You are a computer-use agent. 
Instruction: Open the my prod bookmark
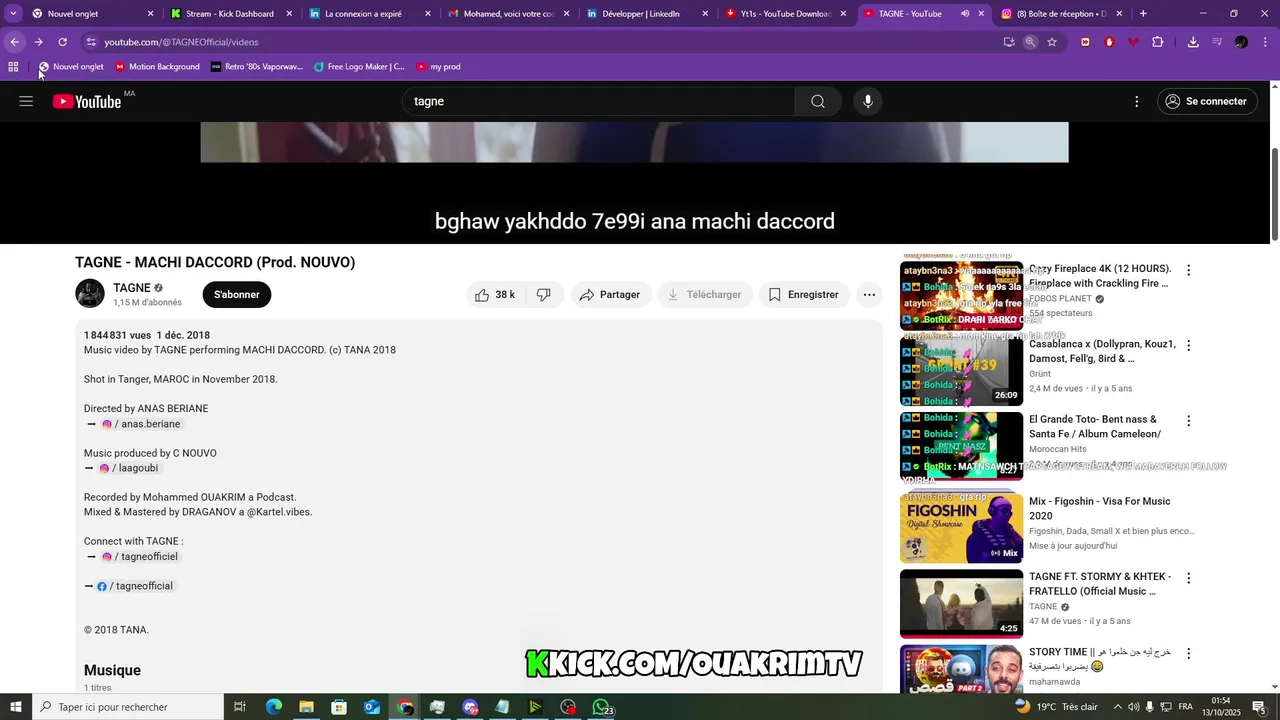[x=438, y=67]
